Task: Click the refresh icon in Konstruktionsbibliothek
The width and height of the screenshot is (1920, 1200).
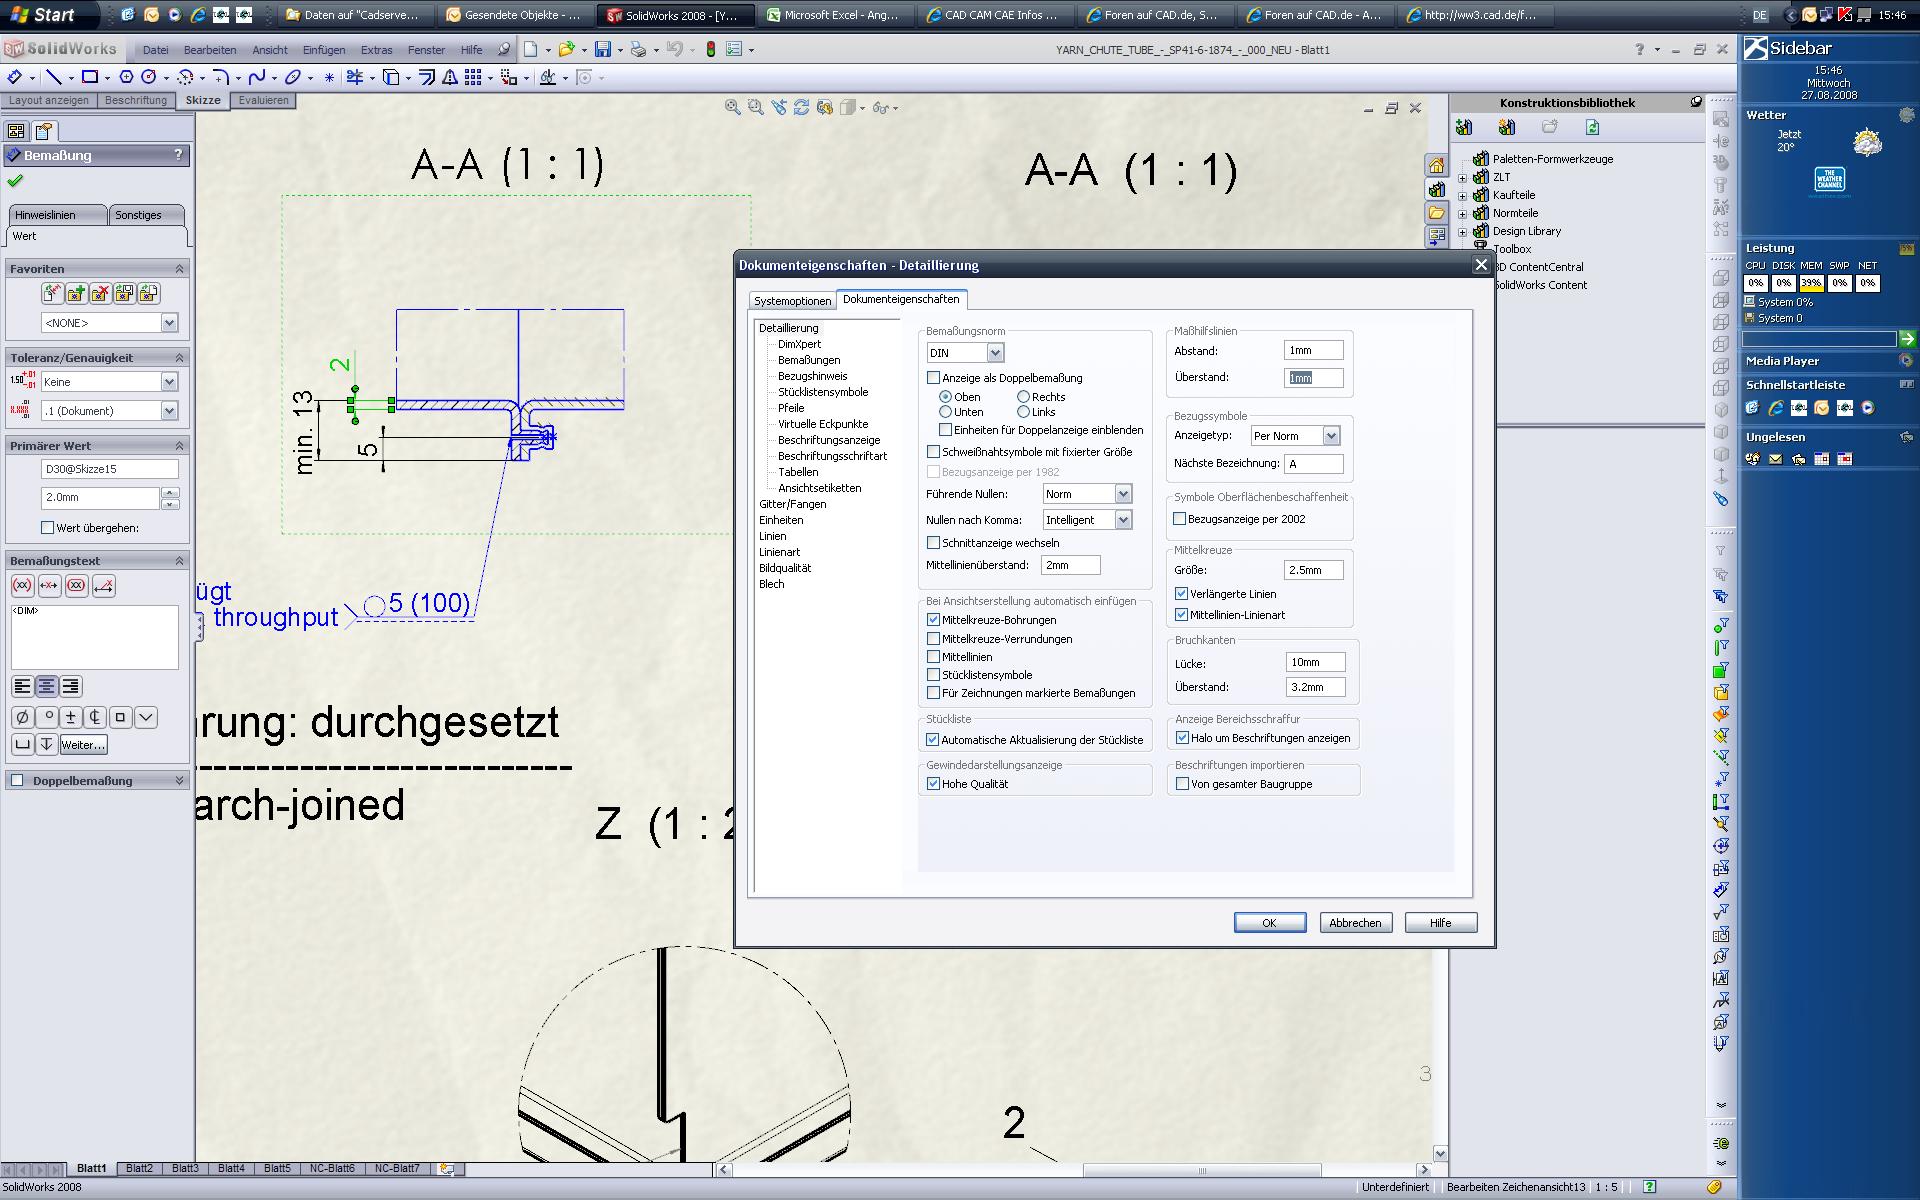Action: 1592,127
